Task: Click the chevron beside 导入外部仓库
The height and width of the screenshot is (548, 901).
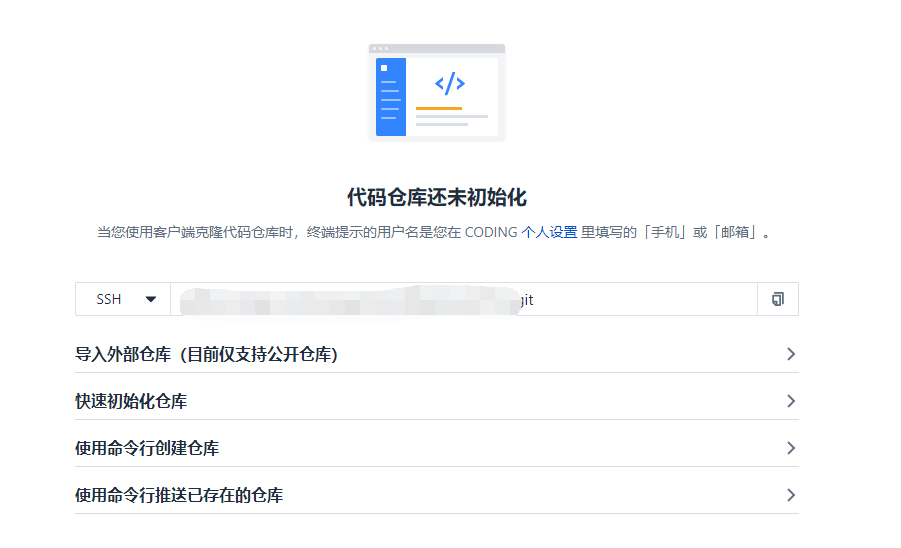Action: [x=790, y=354]
